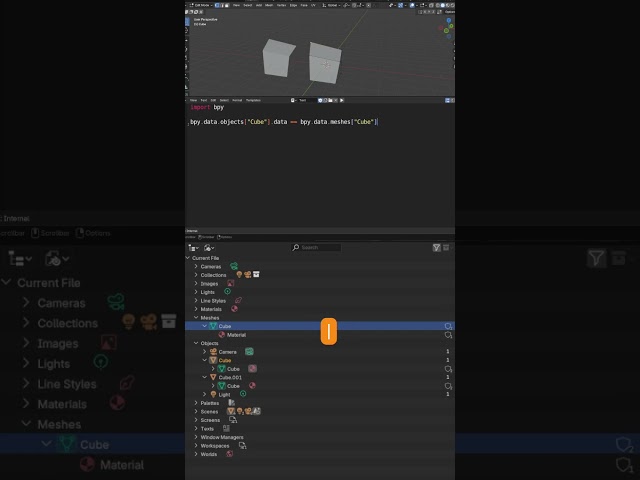Click the orange camera icon of Camera object
Viewport: 640px width, 480px height.
(x=213, y=351)
